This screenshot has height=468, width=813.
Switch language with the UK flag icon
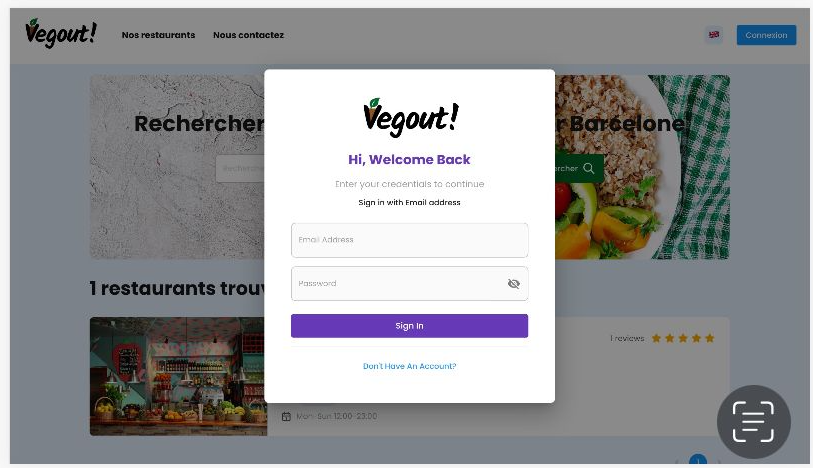[714, 35]
